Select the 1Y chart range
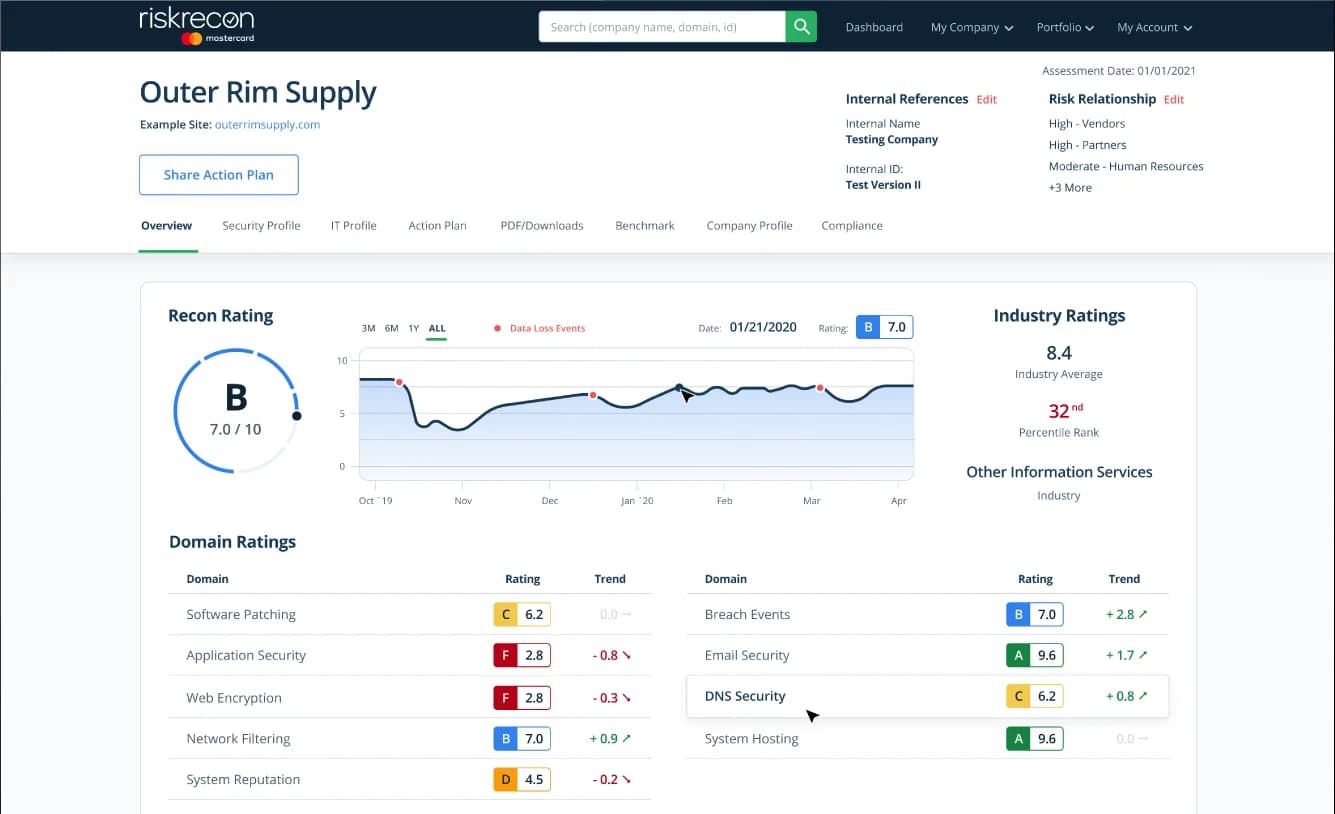The image size is (1335, 814). click(x=413, y=328)
